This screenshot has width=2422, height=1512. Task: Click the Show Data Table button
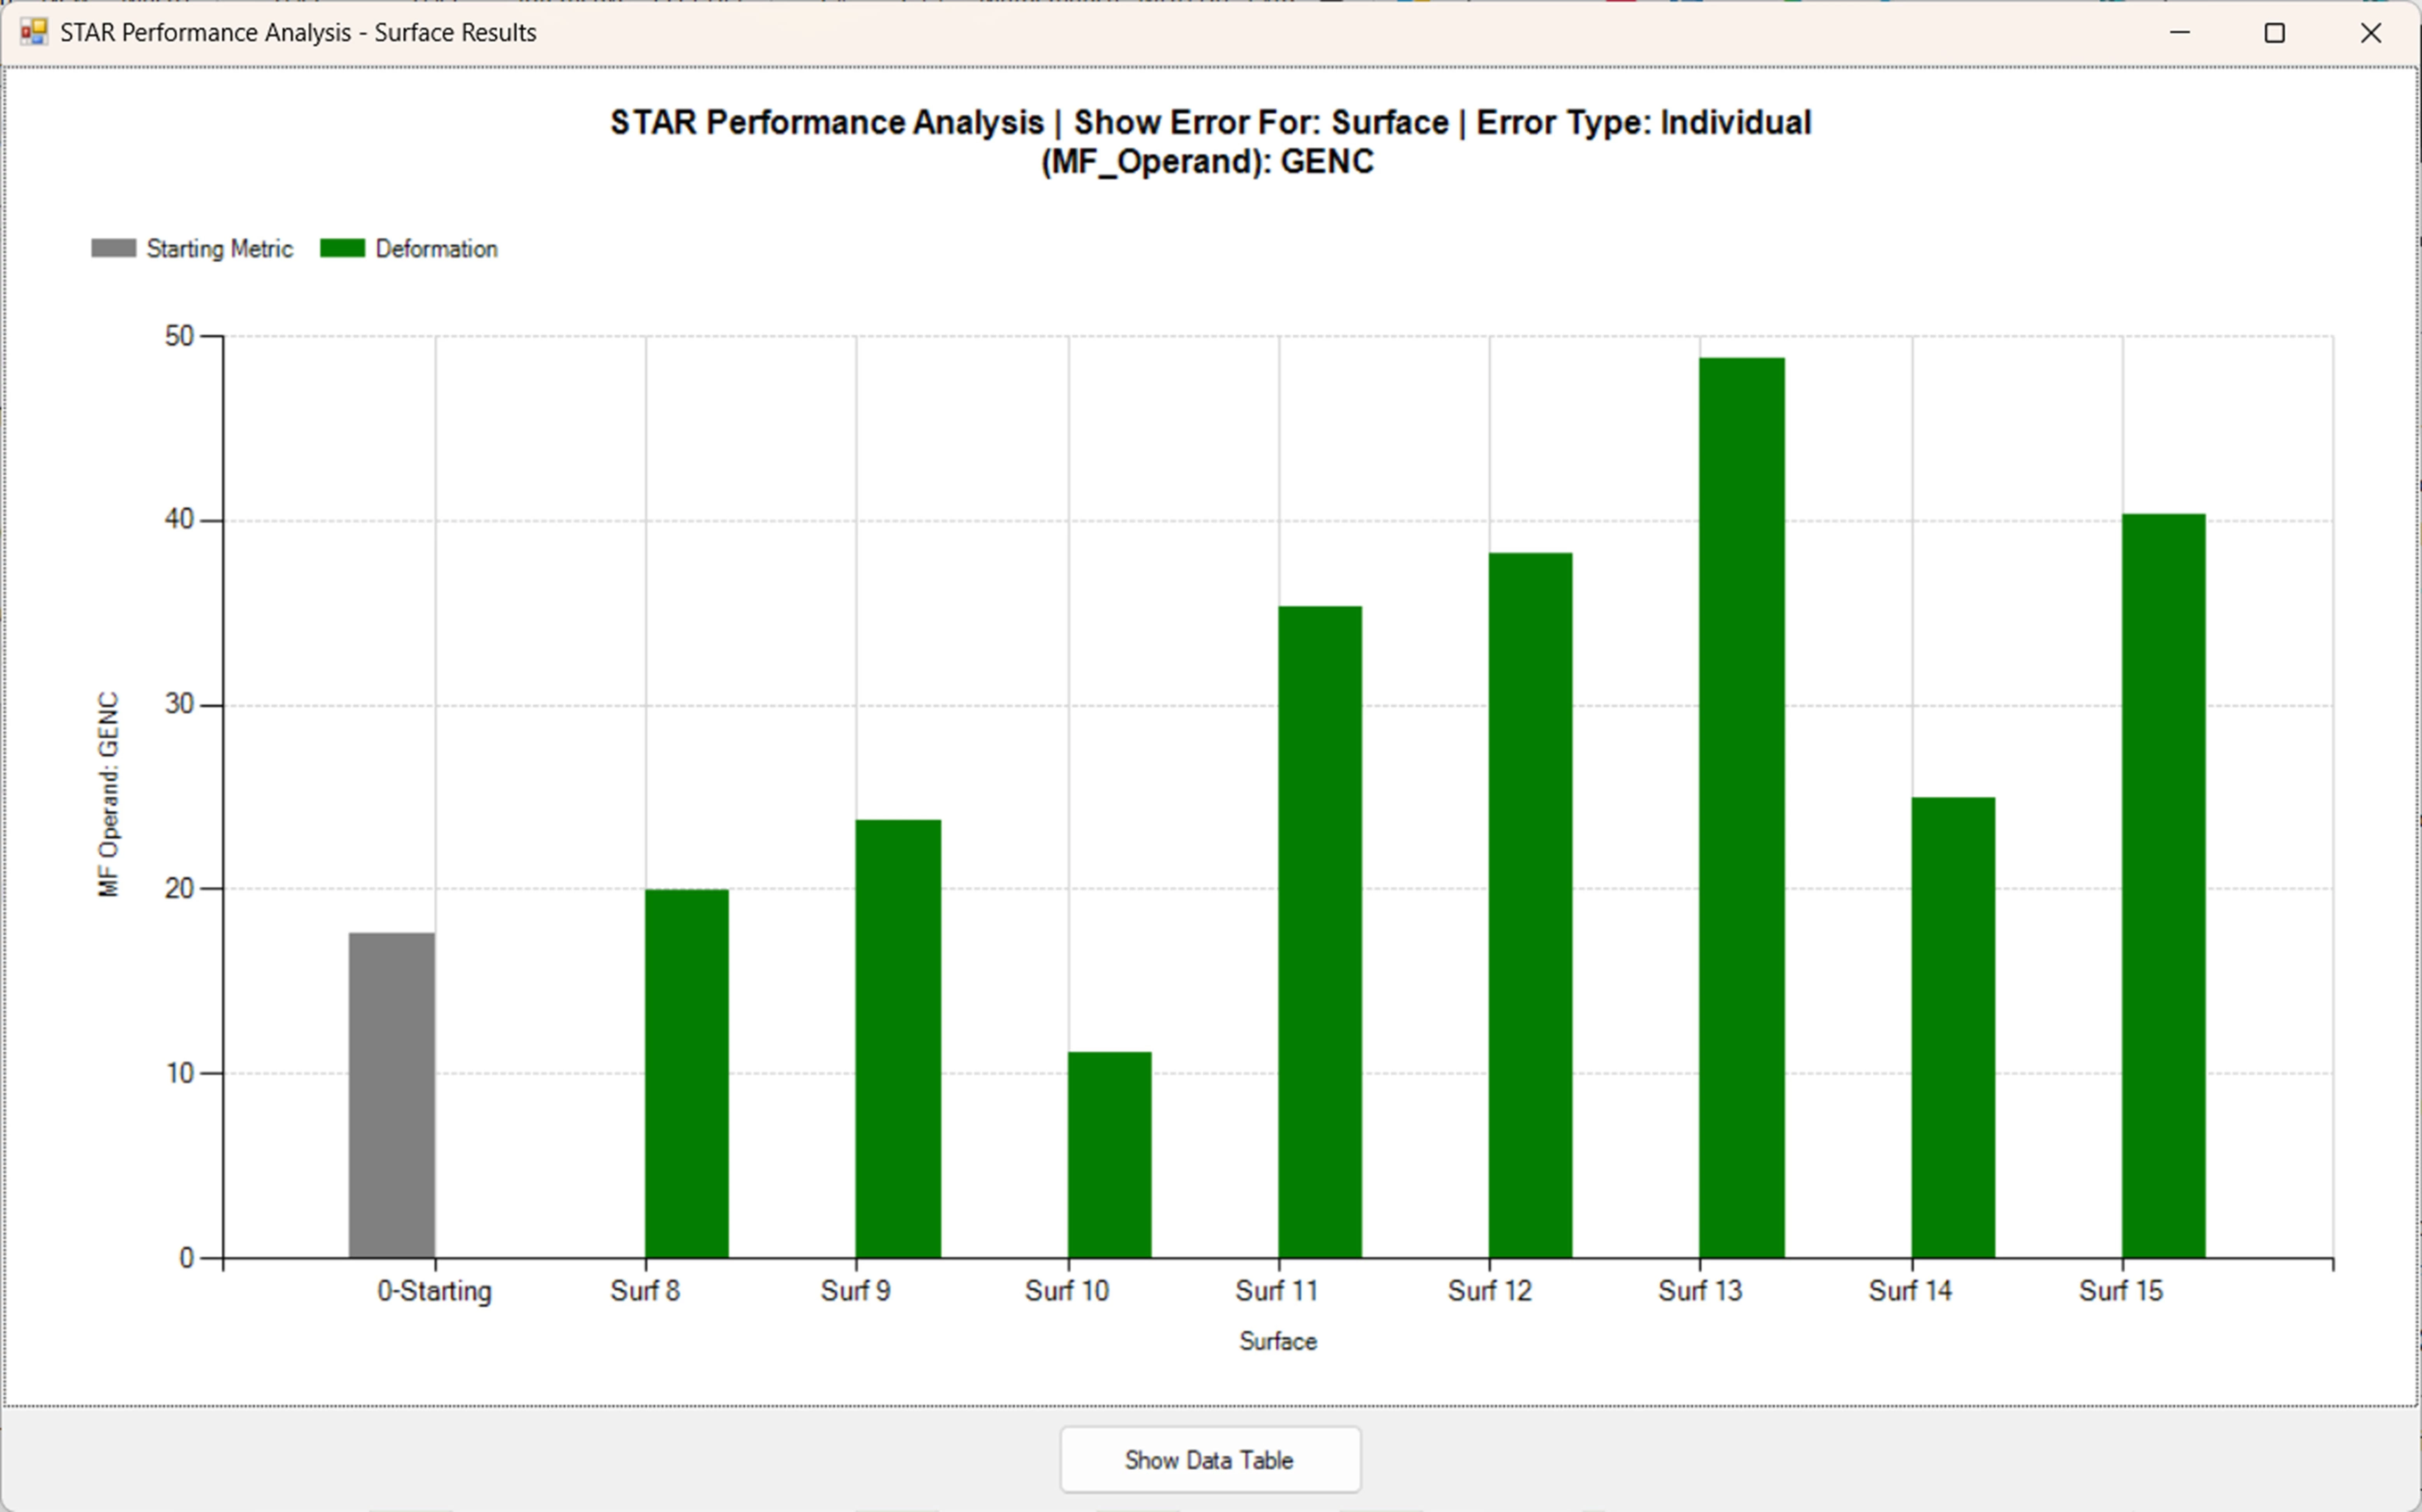tap(1209, 1460)
